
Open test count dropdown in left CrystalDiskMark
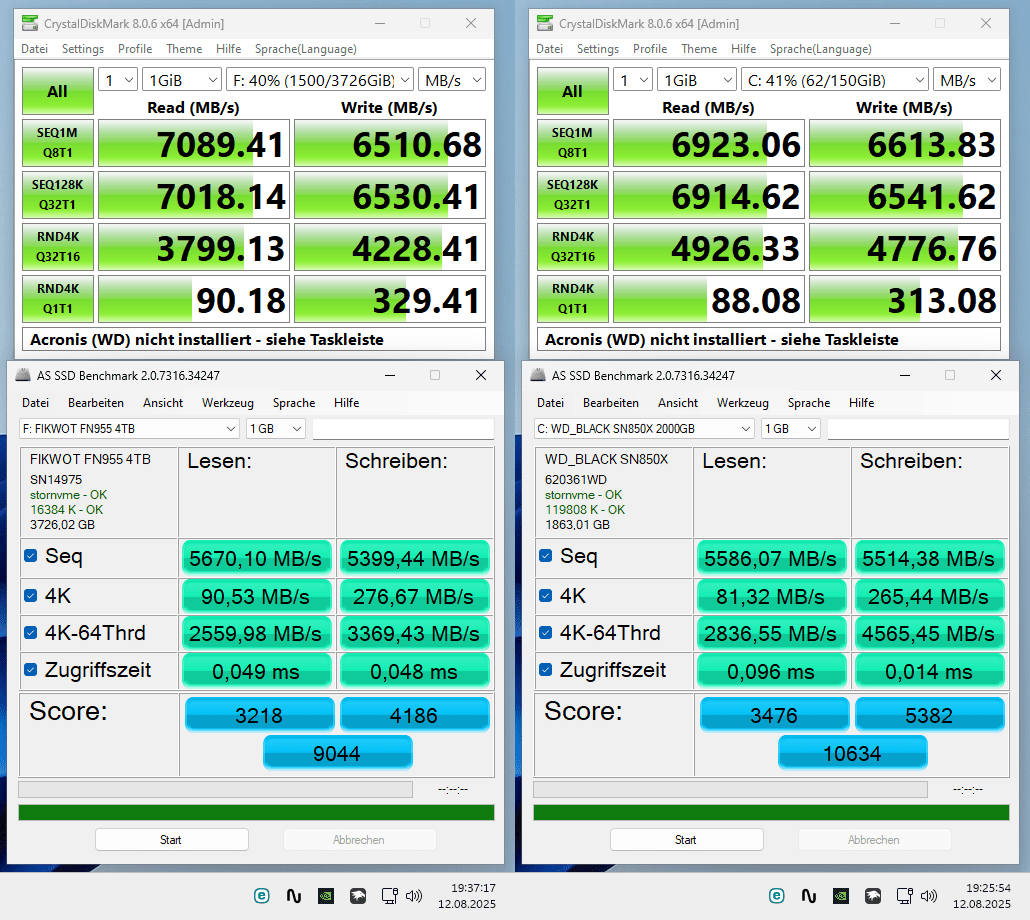click(118, 80)
